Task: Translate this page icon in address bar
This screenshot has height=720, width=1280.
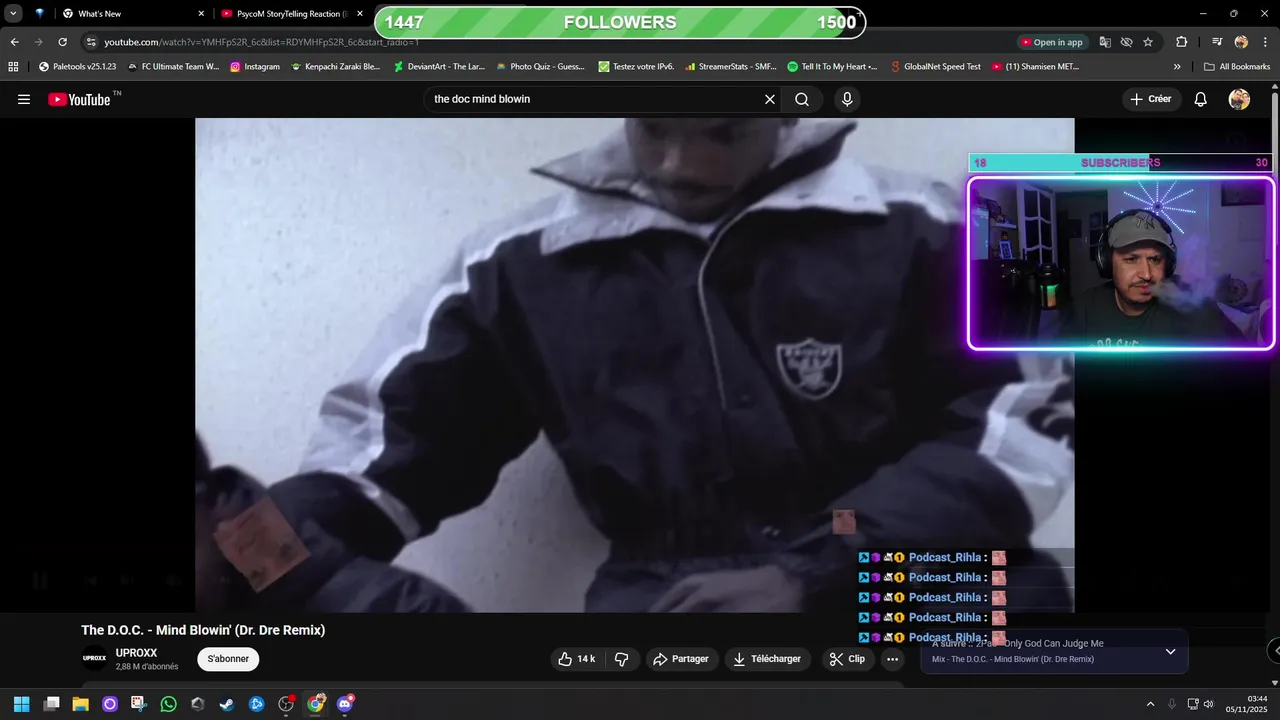Action: tap(1105, 42)
